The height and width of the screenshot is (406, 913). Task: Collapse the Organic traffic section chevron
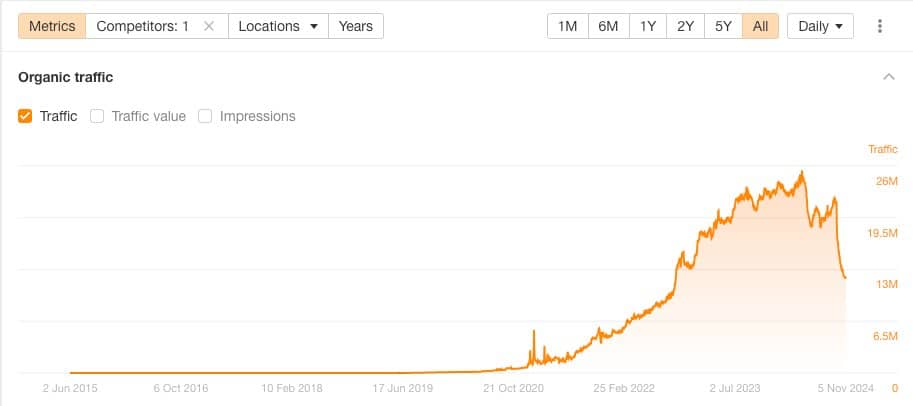(x=889, y=77)
